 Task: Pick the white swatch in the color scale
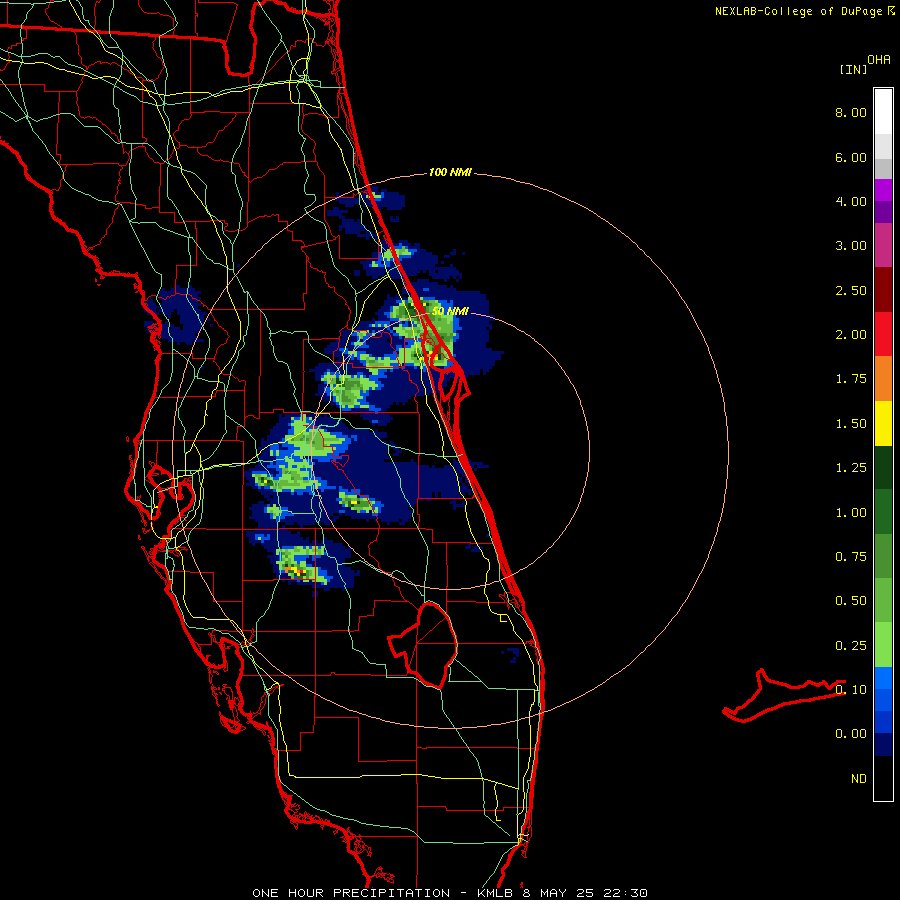click(883, 112)
